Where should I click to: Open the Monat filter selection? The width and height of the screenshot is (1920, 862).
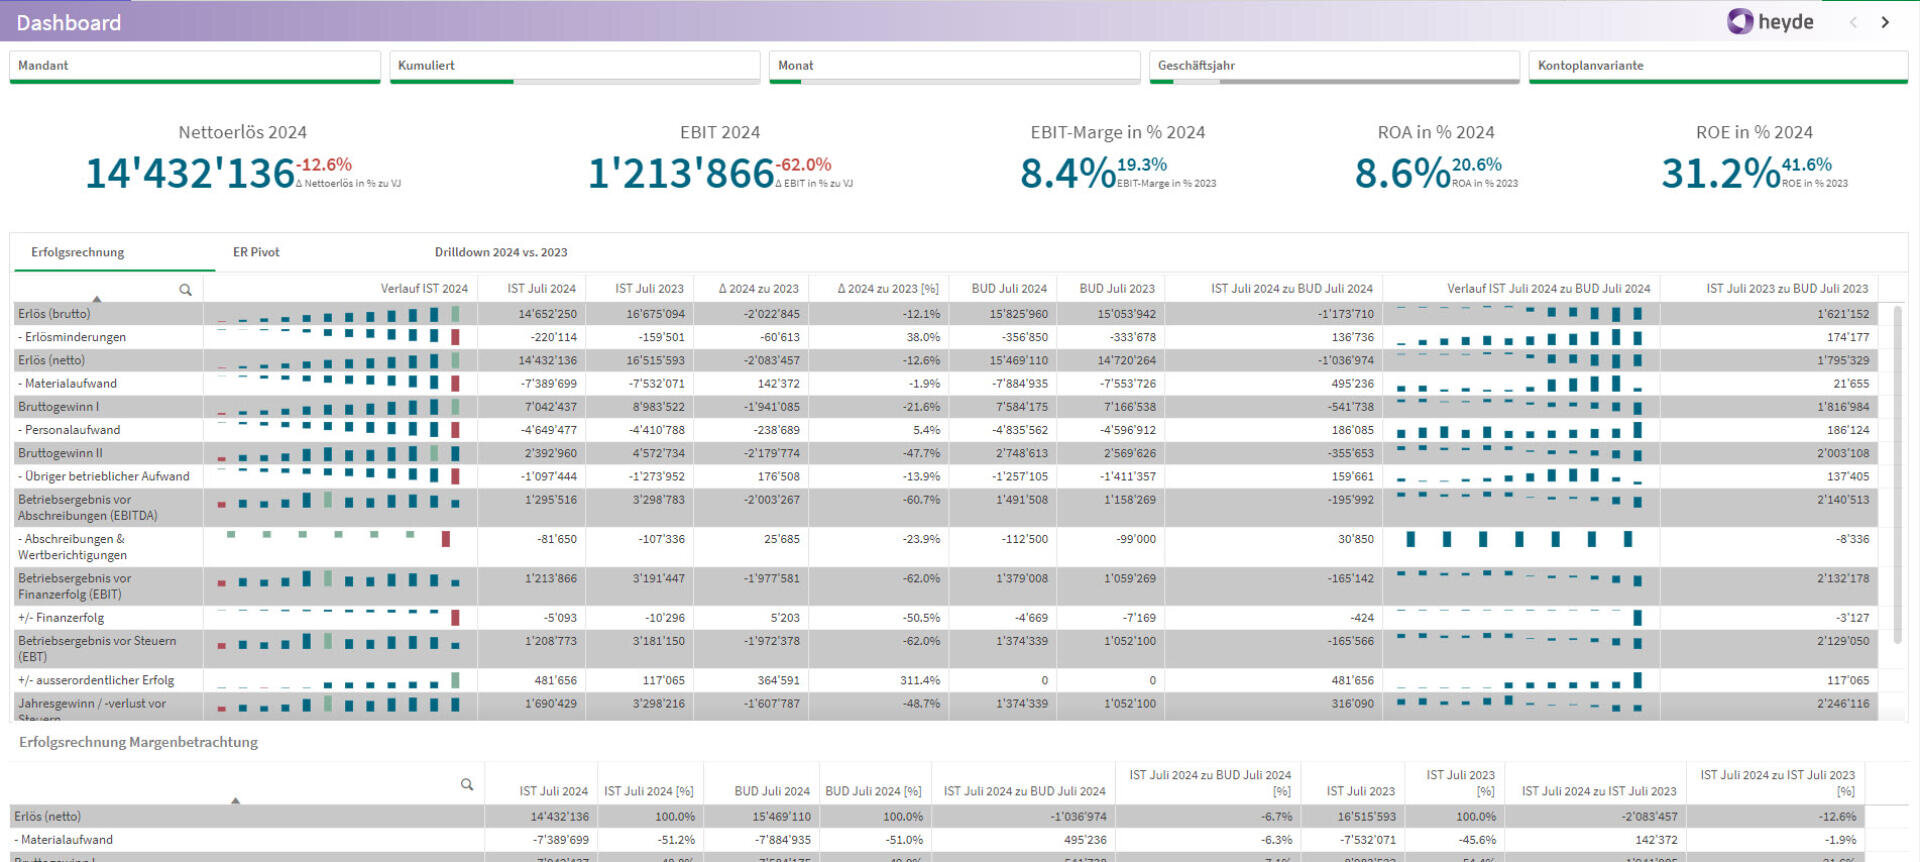[954, 66]
